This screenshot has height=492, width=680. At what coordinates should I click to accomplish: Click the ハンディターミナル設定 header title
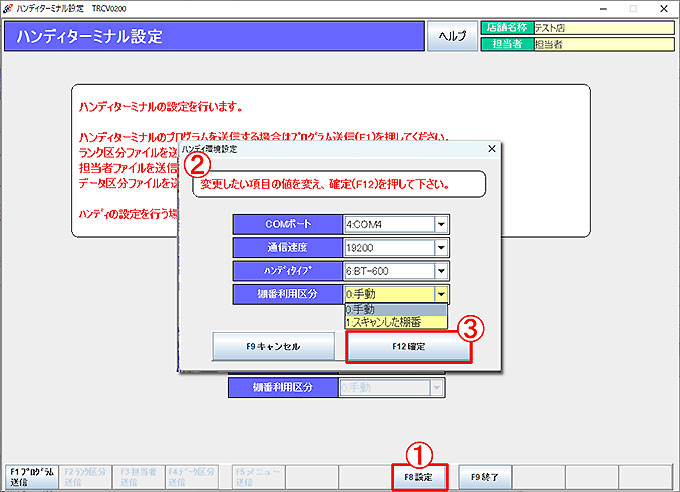point(90,36)
